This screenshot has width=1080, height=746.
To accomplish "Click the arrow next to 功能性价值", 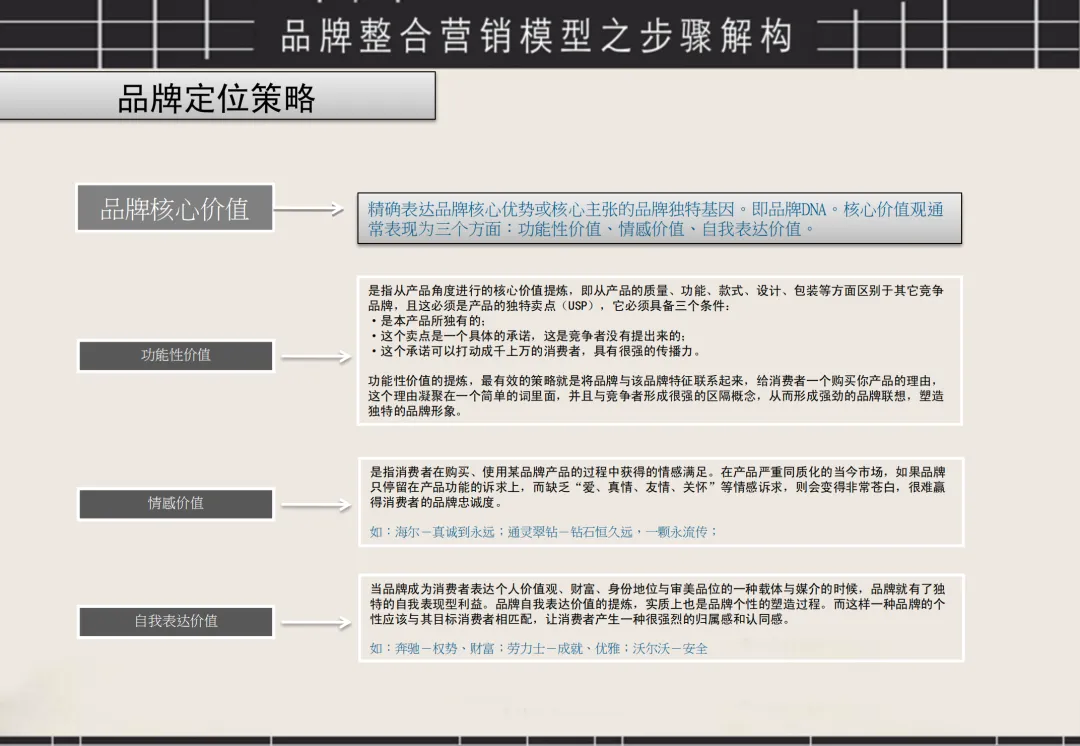I will [315, 355].
